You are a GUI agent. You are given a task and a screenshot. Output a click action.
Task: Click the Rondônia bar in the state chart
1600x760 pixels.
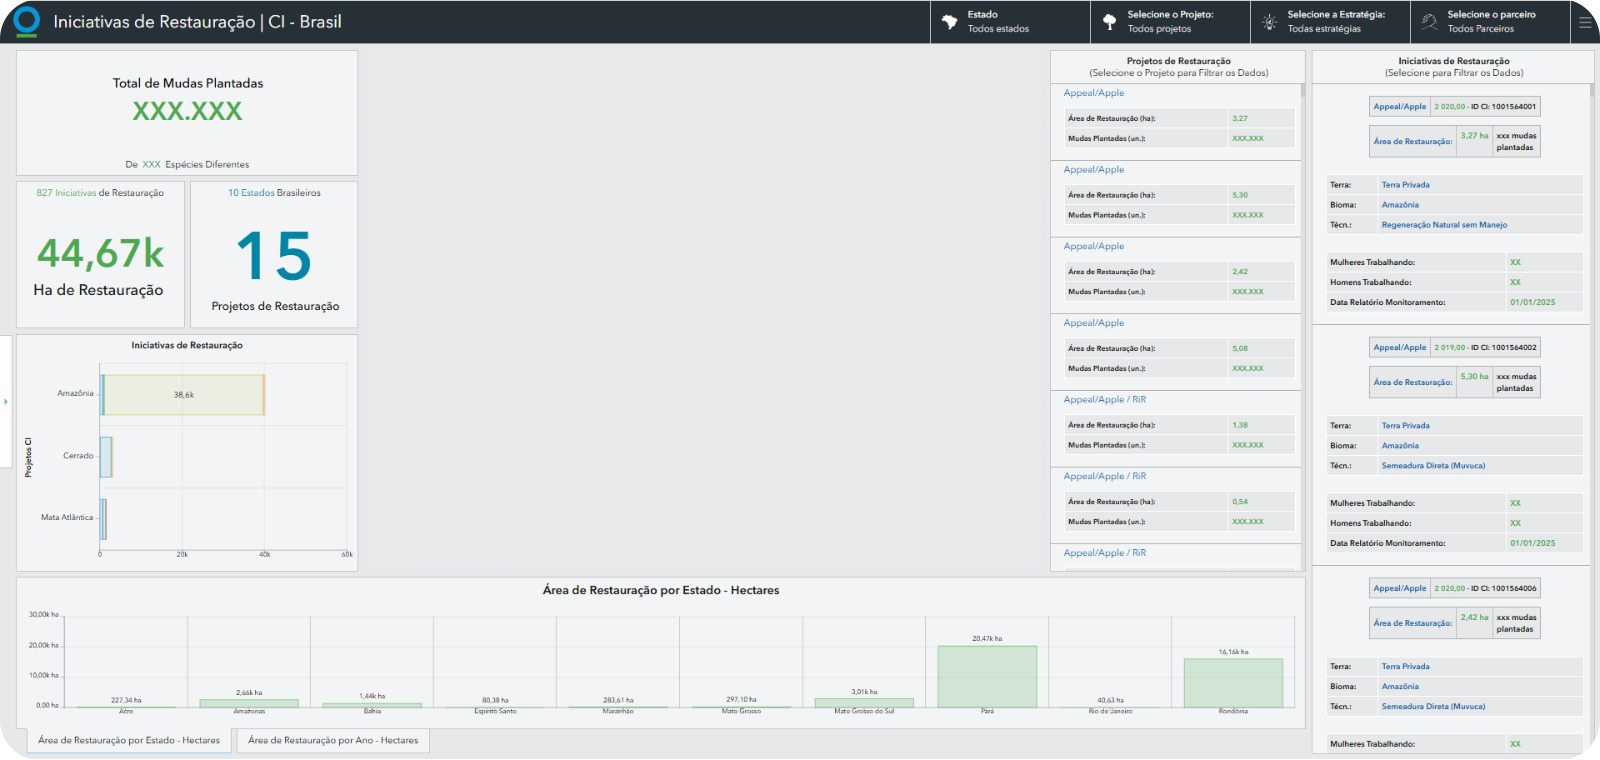click(1233, 683)
